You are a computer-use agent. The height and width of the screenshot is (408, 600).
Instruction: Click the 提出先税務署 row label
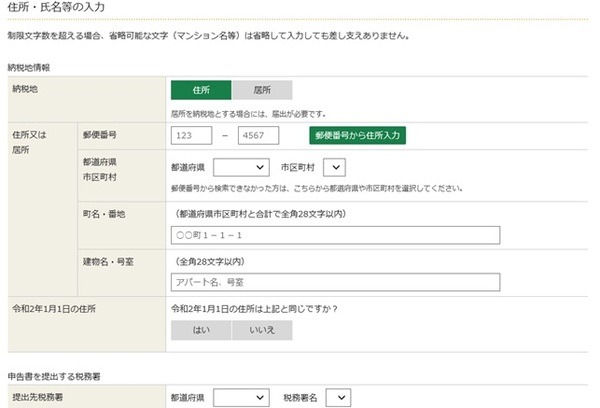[38, 397]
